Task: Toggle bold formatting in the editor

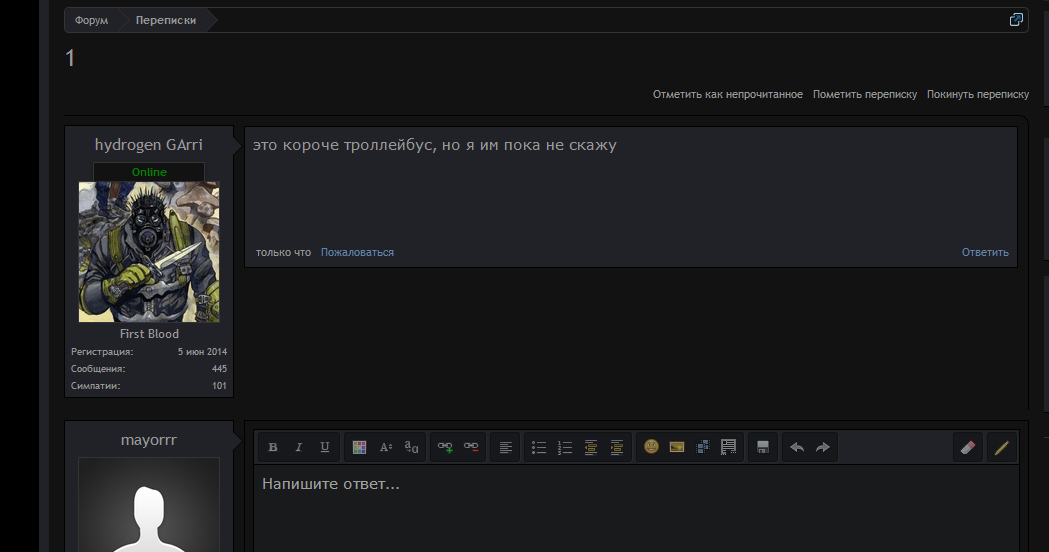Action: (x=273, y=447)
